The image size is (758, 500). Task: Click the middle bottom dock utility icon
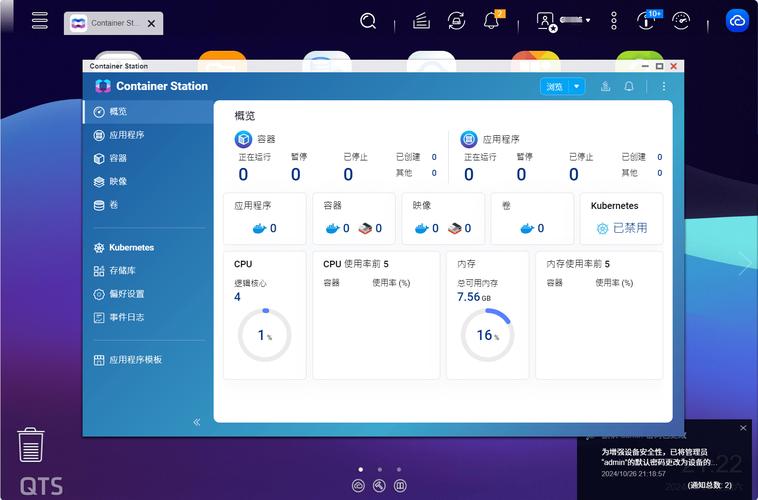(x=379, y=485)
